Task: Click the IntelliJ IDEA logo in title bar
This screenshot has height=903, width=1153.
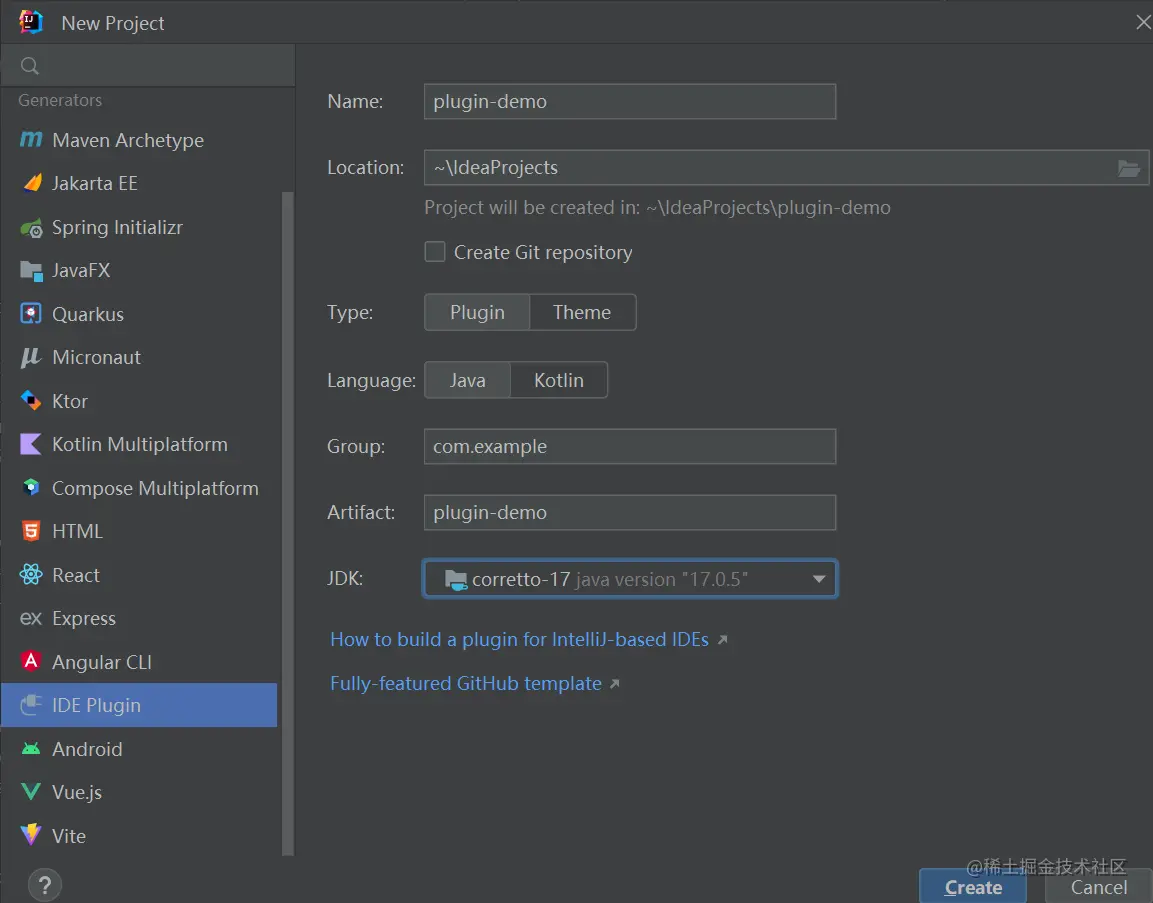Action: tap(31, 22)
